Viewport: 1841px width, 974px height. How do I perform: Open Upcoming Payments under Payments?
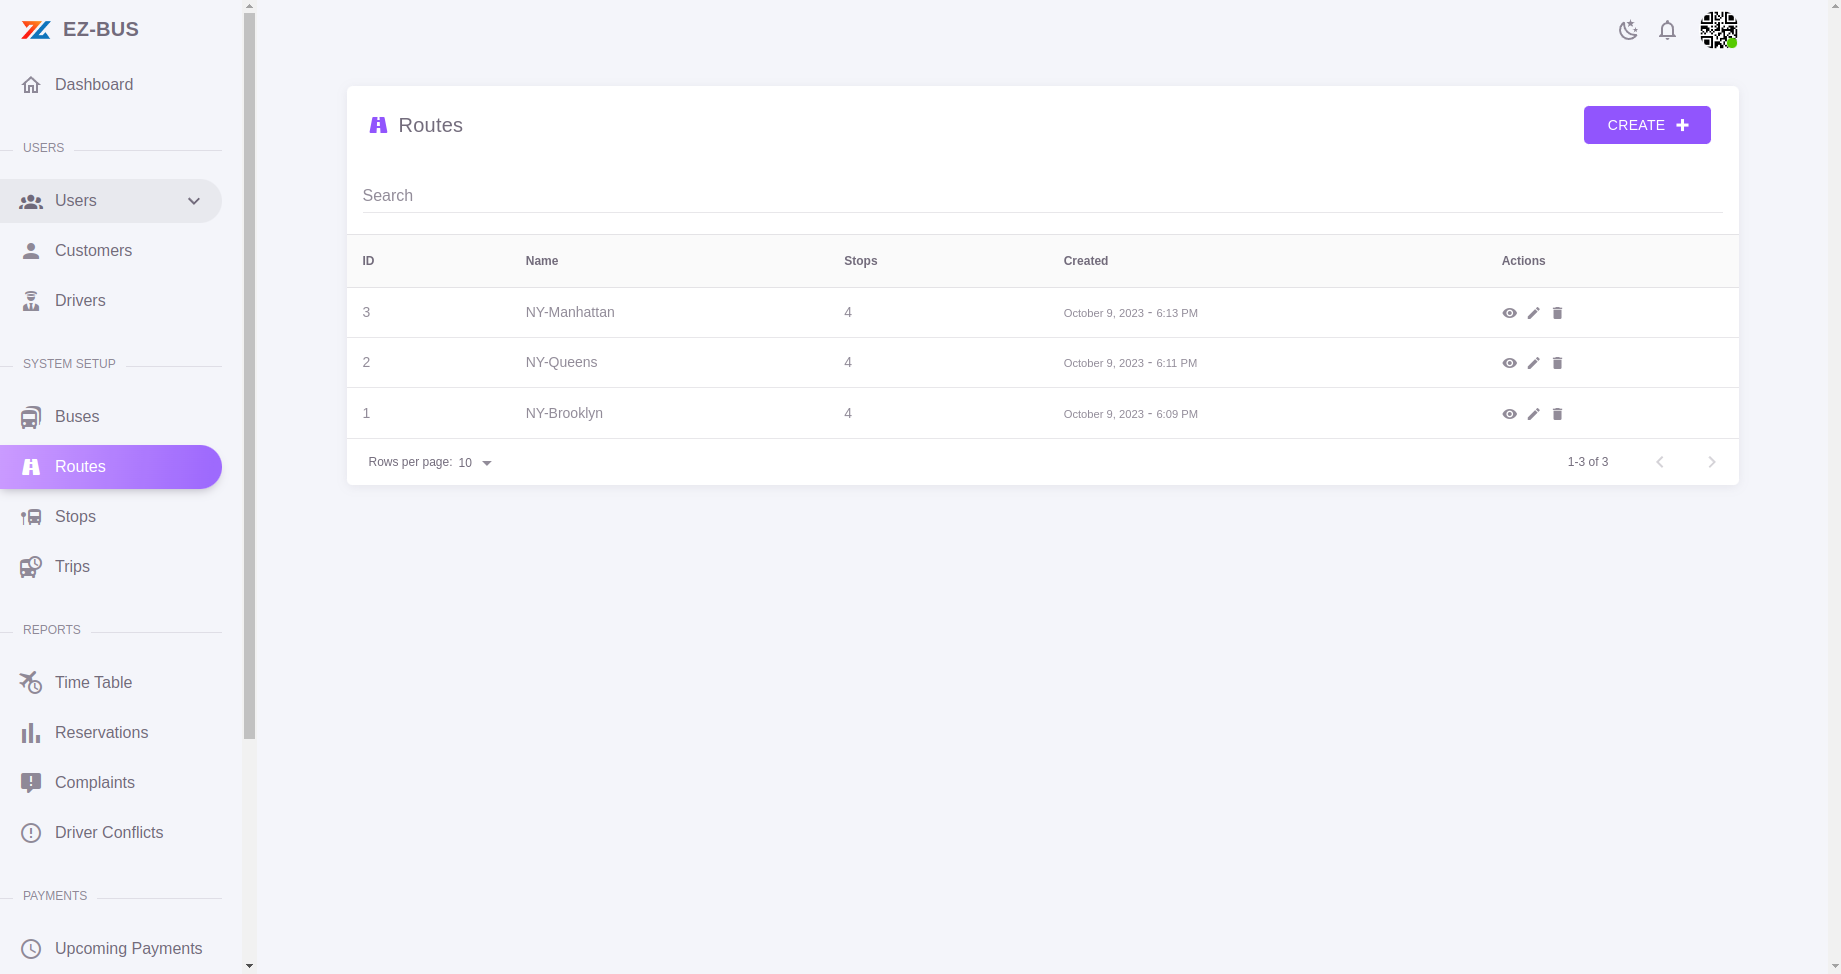(x=128, y=948)
